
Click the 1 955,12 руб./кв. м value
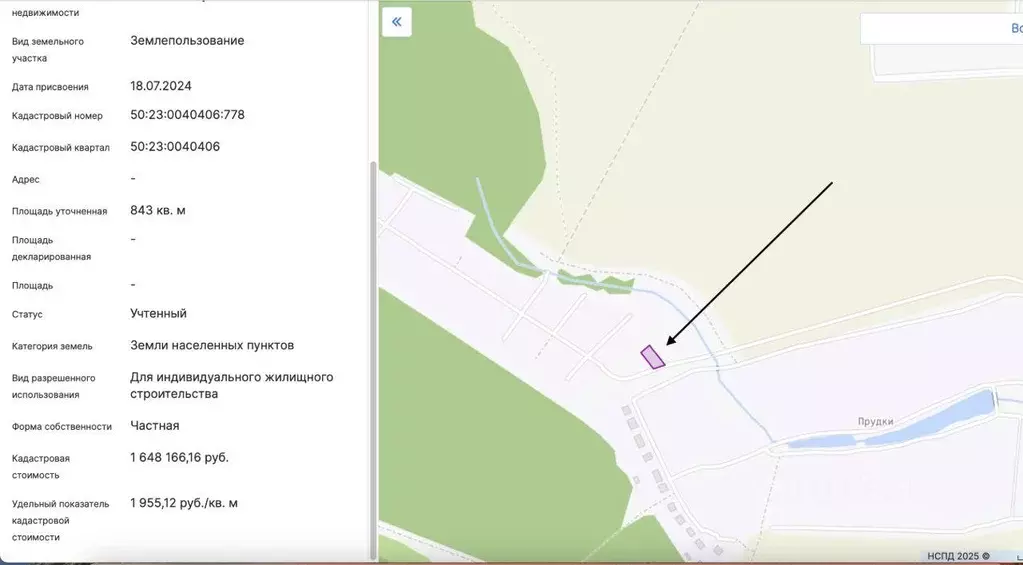pyautogui.click(x=184, y=503)
